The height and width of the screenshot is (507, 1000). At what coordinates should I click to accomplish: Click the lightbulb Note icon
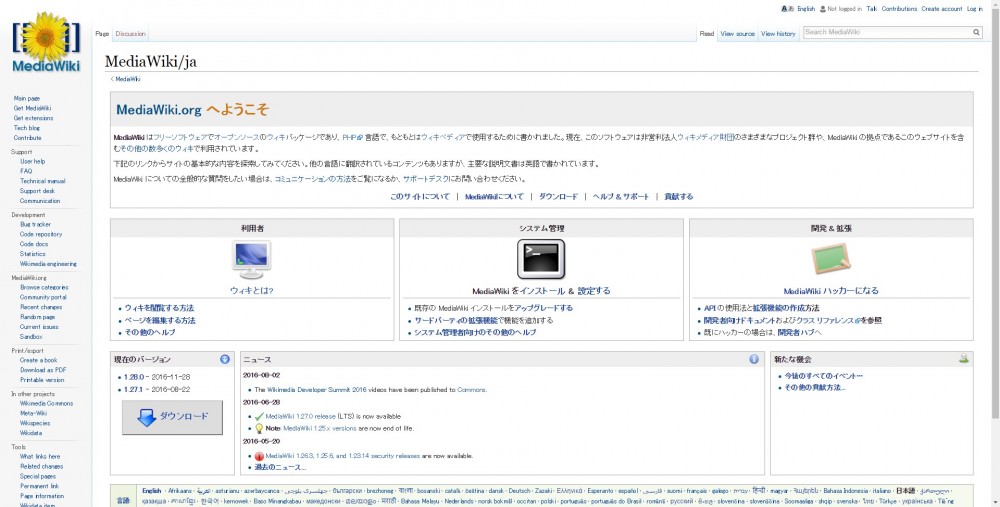pyautogui.click(x=259, y=429)
